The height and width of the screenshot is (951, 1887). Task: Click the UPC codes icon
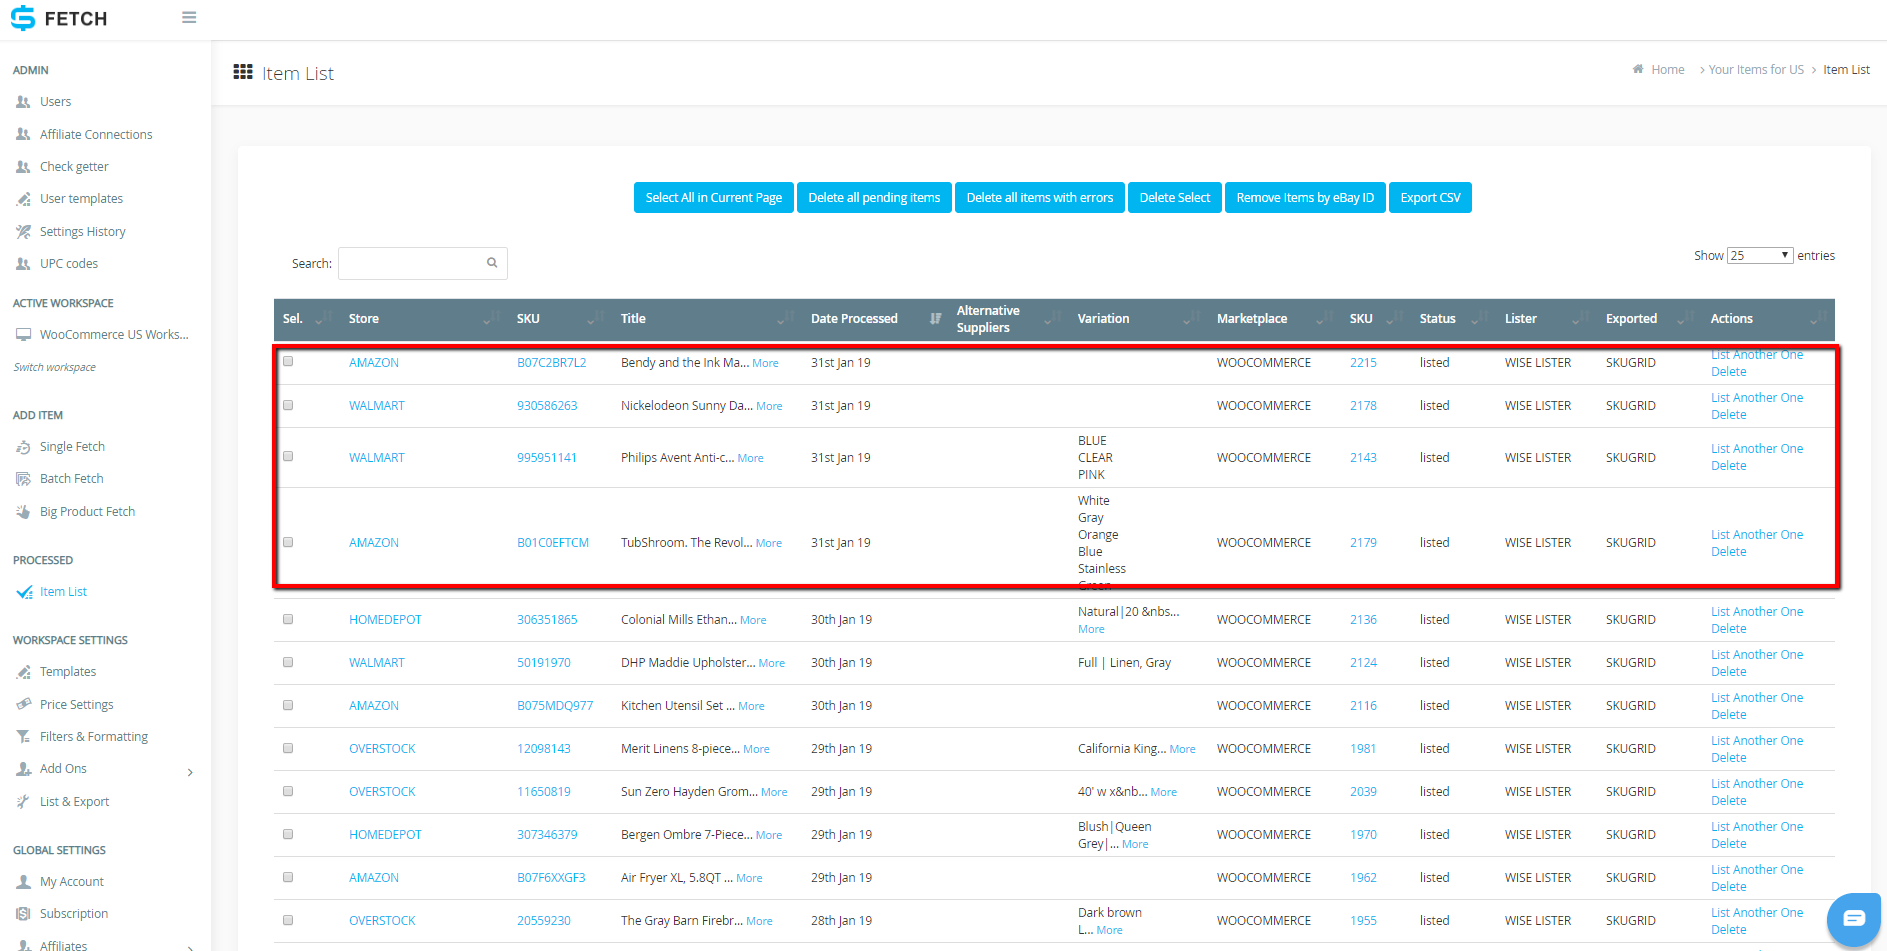click(x=23, y=264)
